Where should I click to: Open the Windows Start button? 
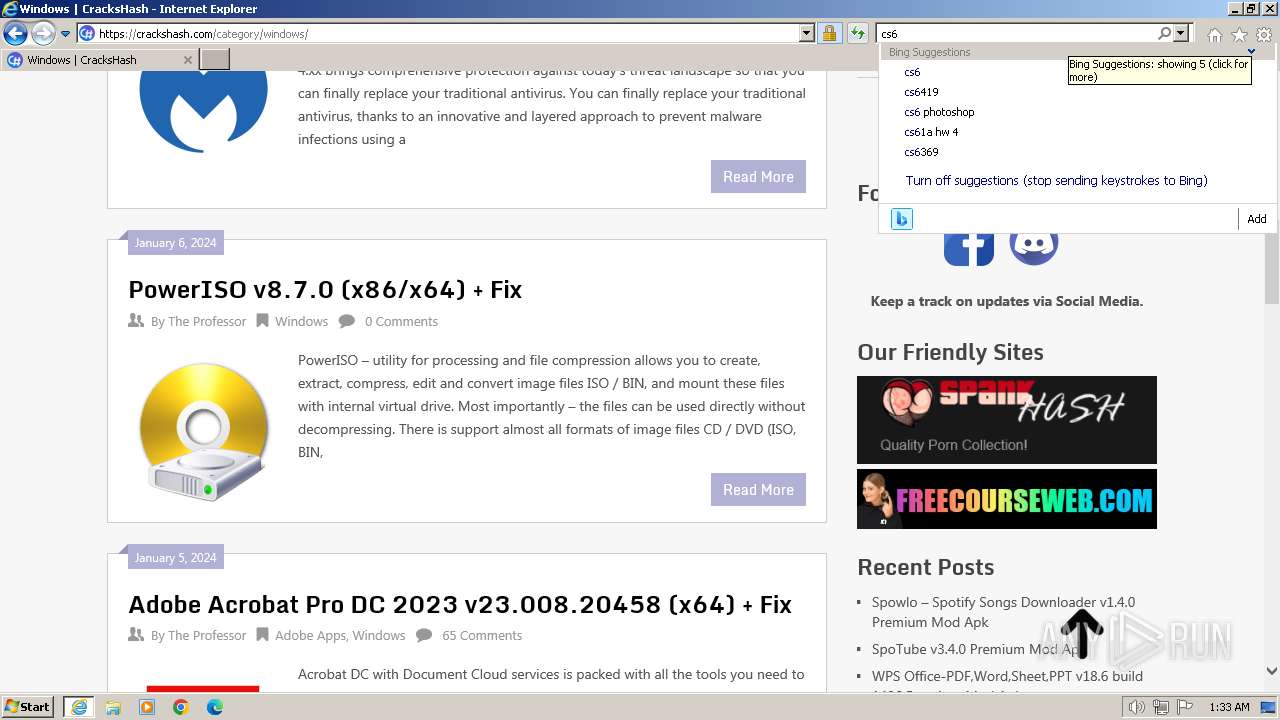click(28, 707)
